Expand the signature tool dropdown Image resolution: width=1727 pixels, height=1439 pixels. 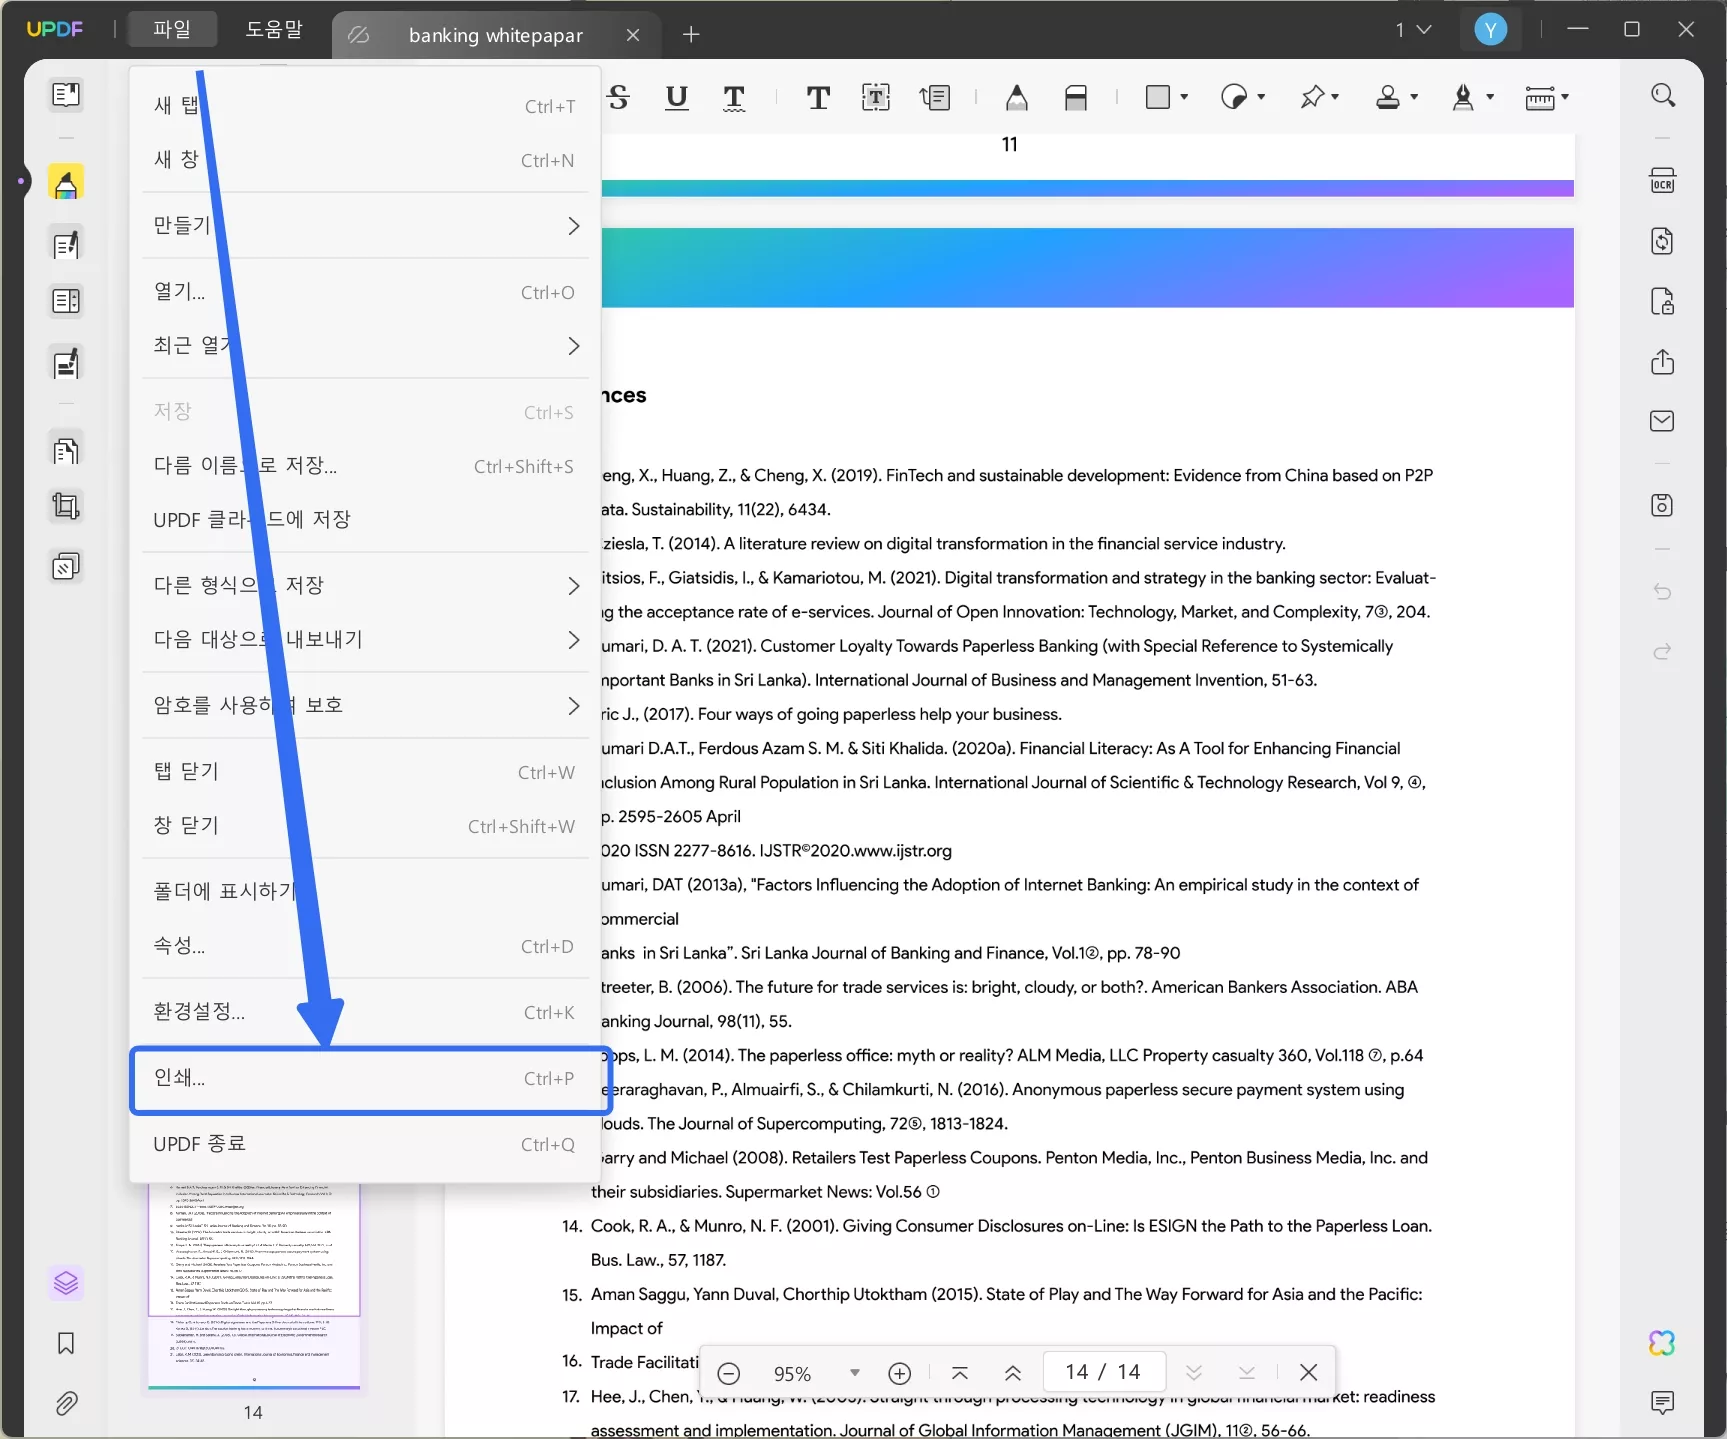pyautogui.click(x=1491, y=97)
